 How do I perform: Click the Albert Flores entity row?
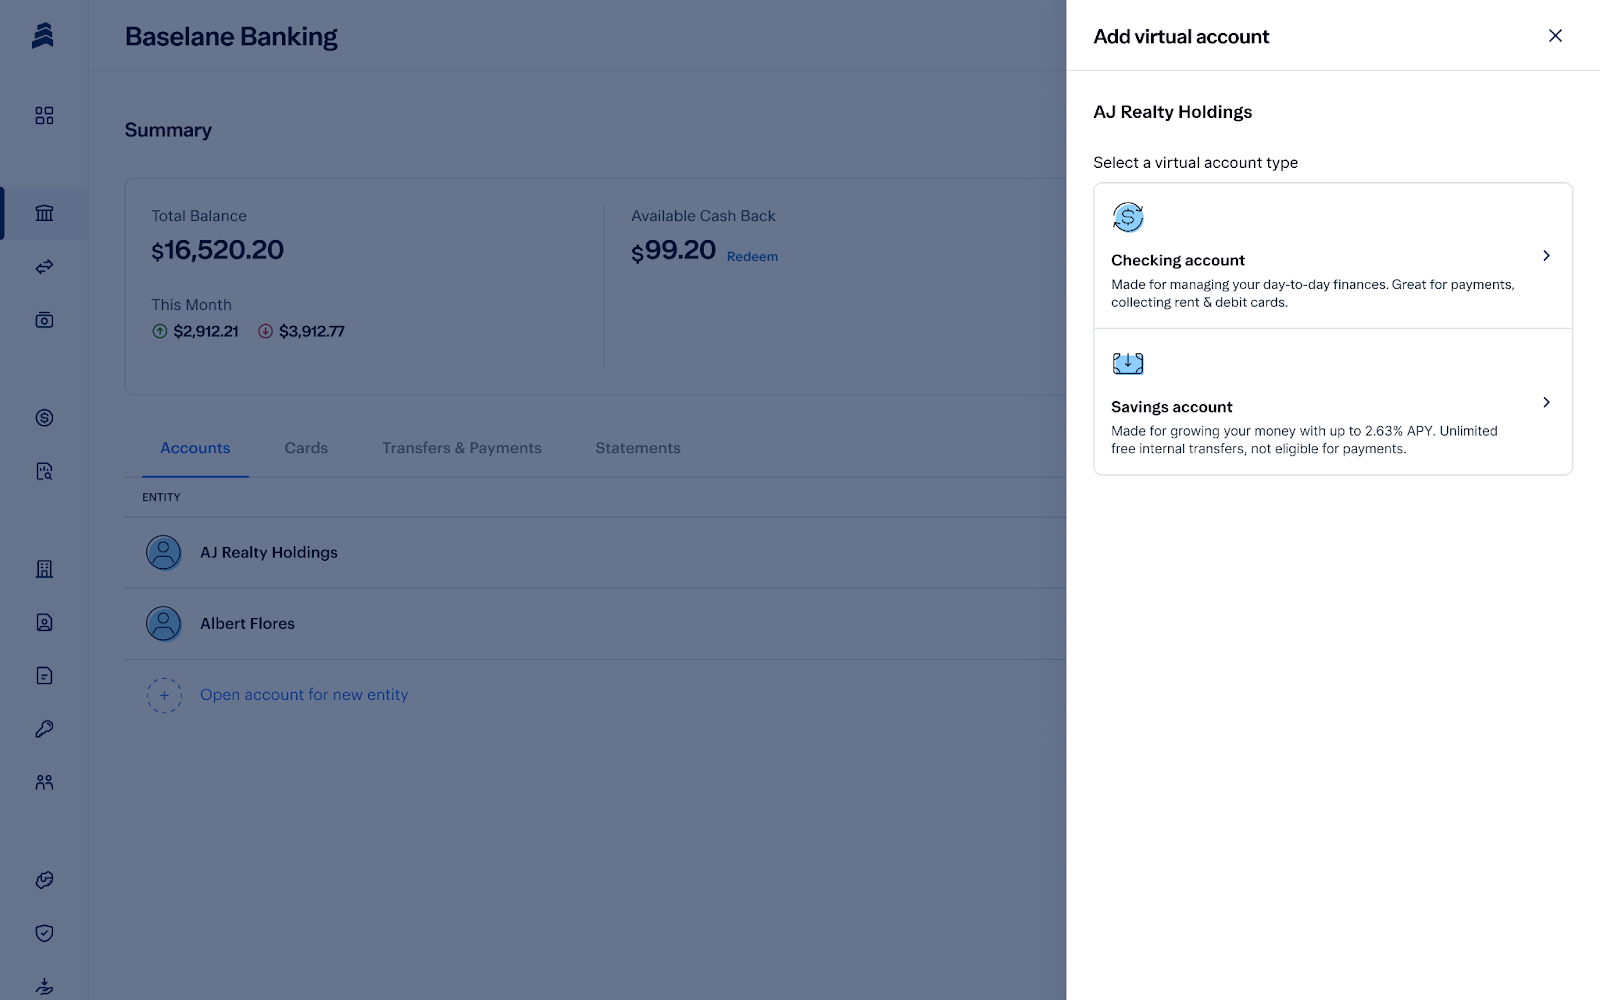(x=595, y=623)
